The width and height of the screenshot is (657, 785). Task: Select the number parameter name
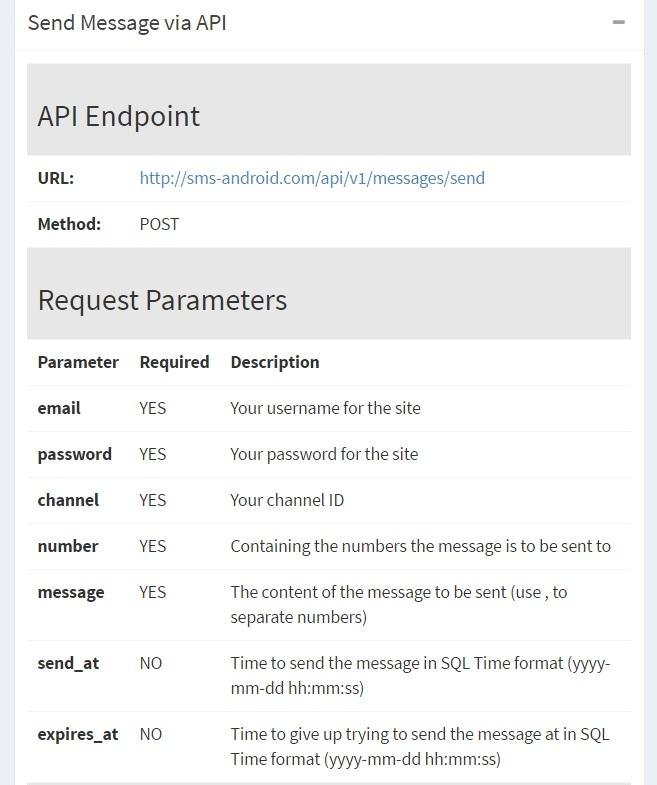click(68, 546)
